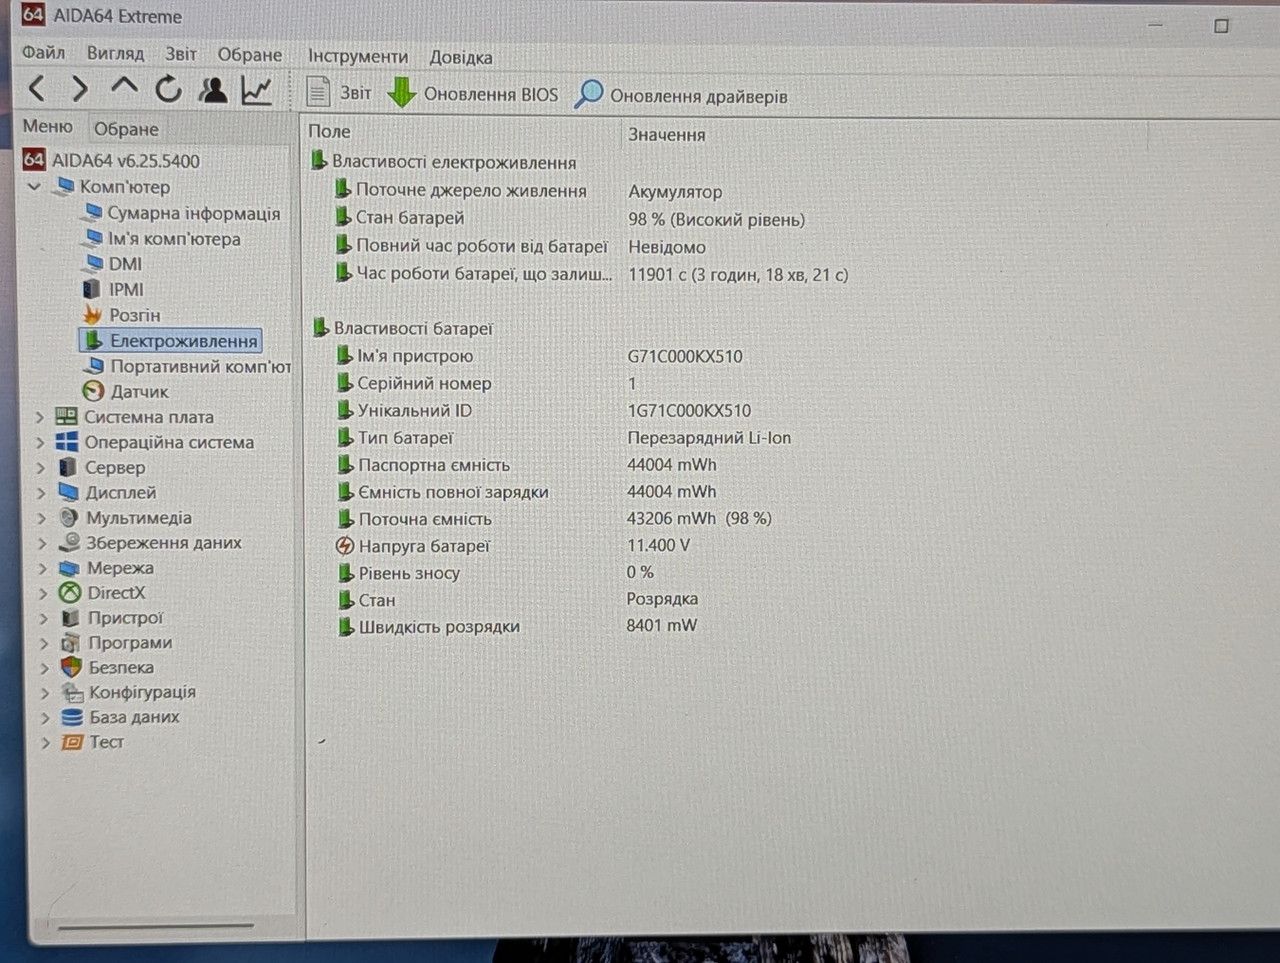Screen dimensions: 1280x963
Task: Switch to the Обране tab
Action: [126, 129]
